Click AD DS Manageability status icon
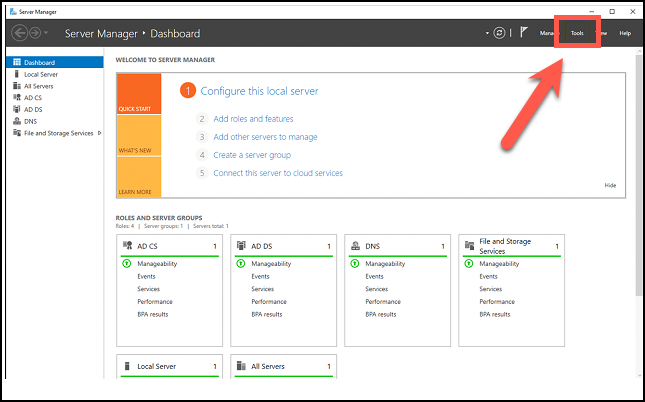 [x=241, y=263]
